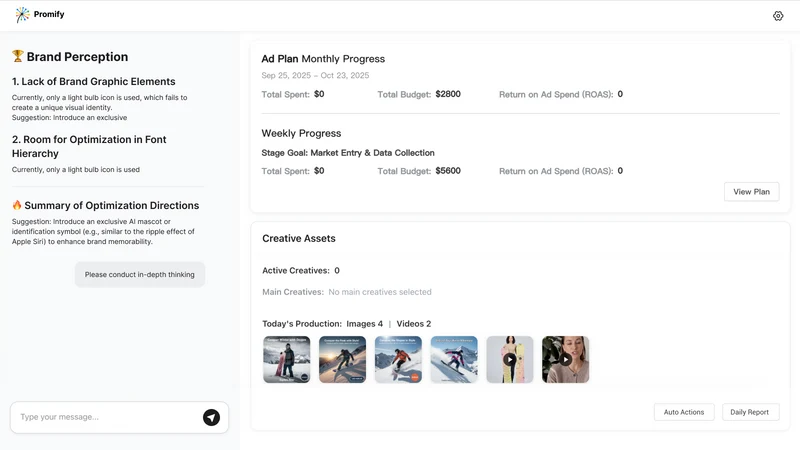Click the 'Please conduct in-depth thinking' message bubble
Viewport: 800px width, 450px height.
pos(140,274)
